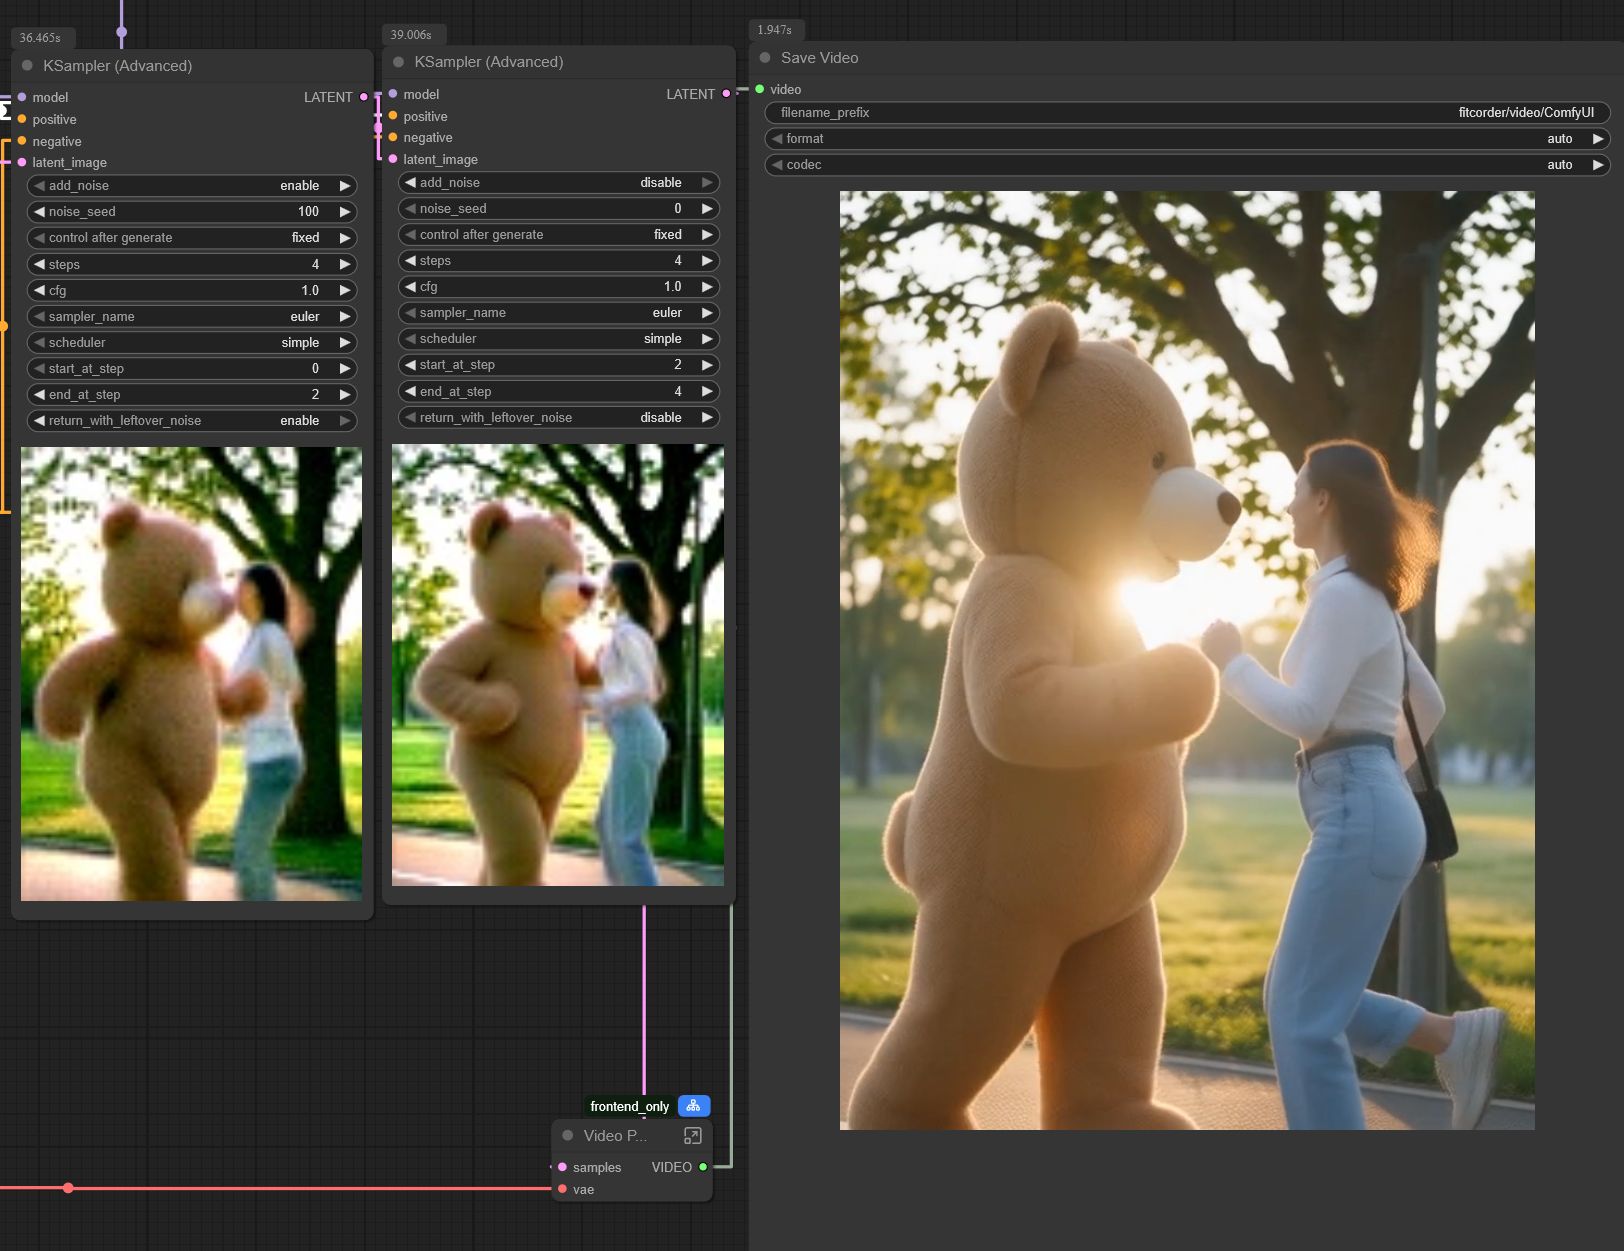The height and width of the screenshot is (1251, 1624).
Task: Collapse the Save Video node using its title dot
Action: tap(765, 58)
